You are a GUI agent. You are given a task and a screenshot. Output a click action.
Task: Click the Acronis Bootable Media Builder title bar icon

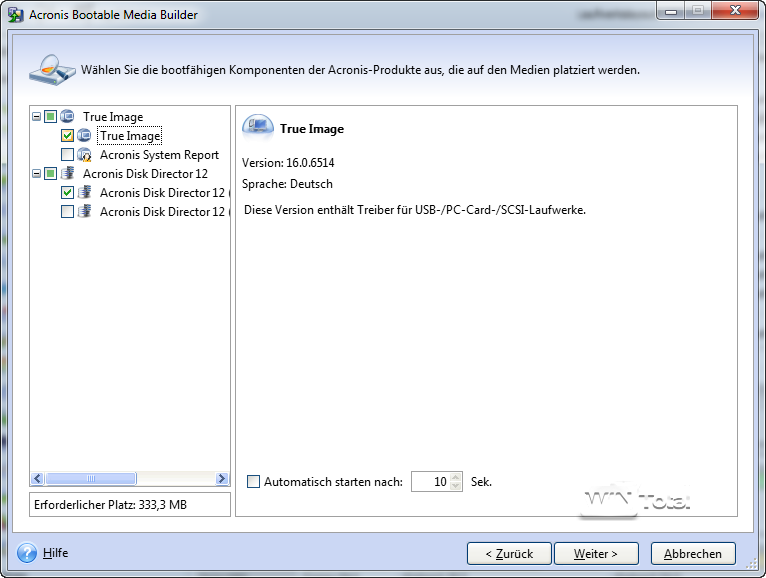(x=16, y=15)
